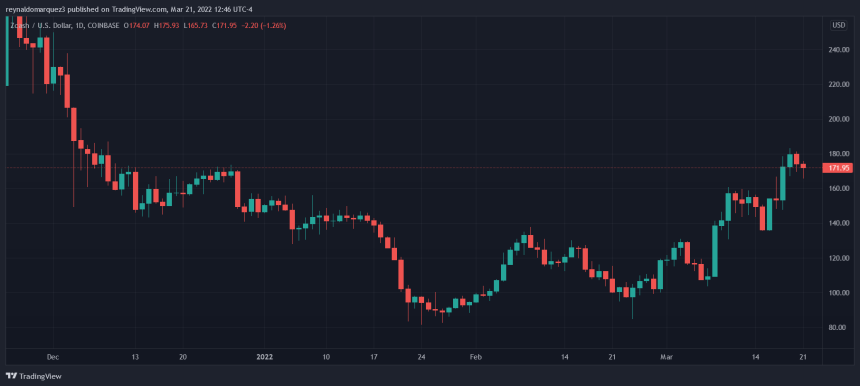Click the Feb label on time axis
Image resolution: width=860 pixels, height=386 pixels.
(475, 357)
